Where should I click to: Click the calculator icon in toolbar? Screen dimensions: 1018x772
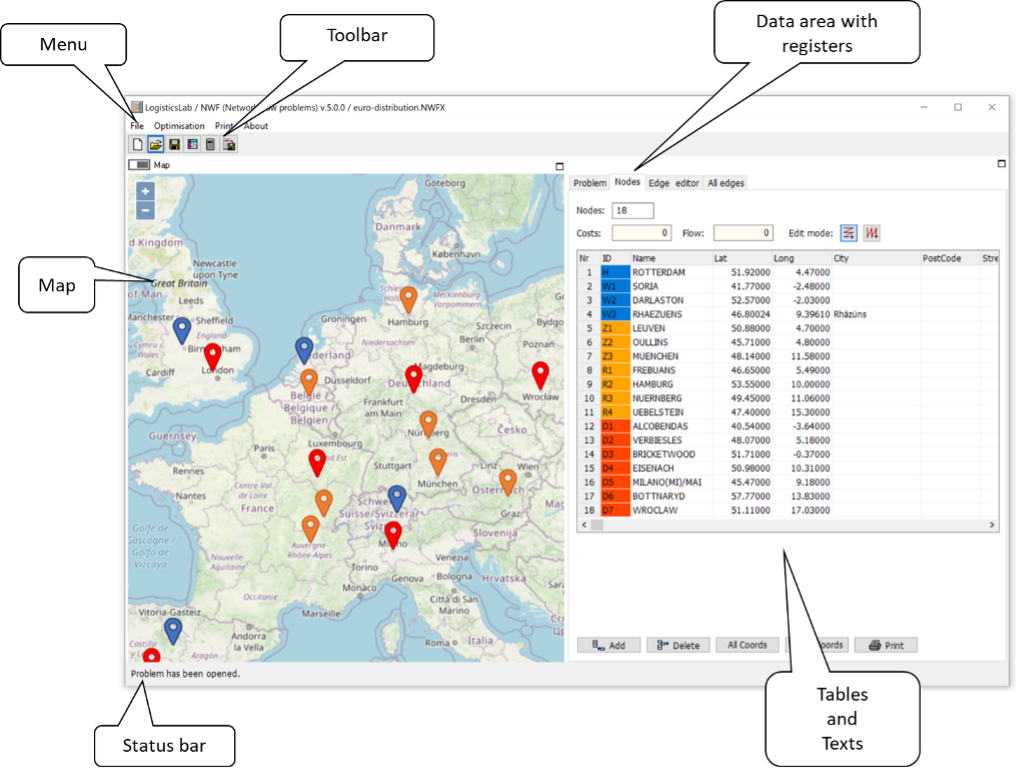[x=210, y=145]
